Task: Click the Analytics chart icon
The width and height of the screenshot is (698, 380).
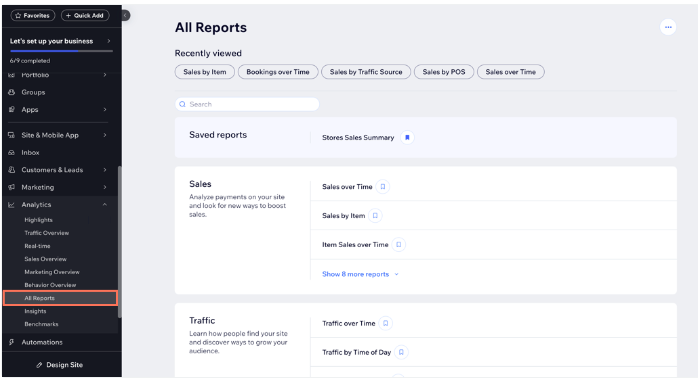Action: coord(12,205)
